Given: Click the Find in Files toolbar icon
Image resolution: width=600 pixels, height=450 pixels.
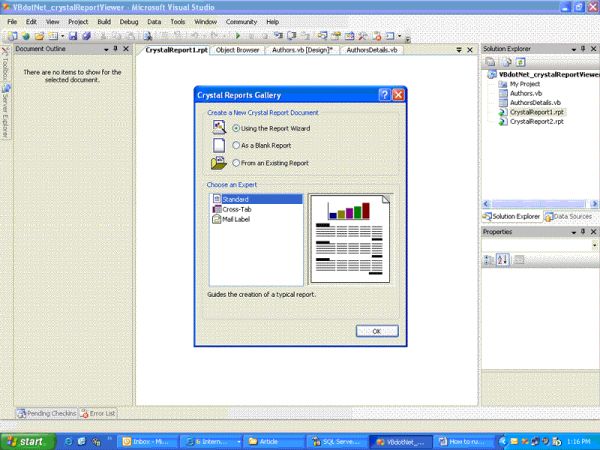Looking at the screenshot, I should [x=147, y=36].
